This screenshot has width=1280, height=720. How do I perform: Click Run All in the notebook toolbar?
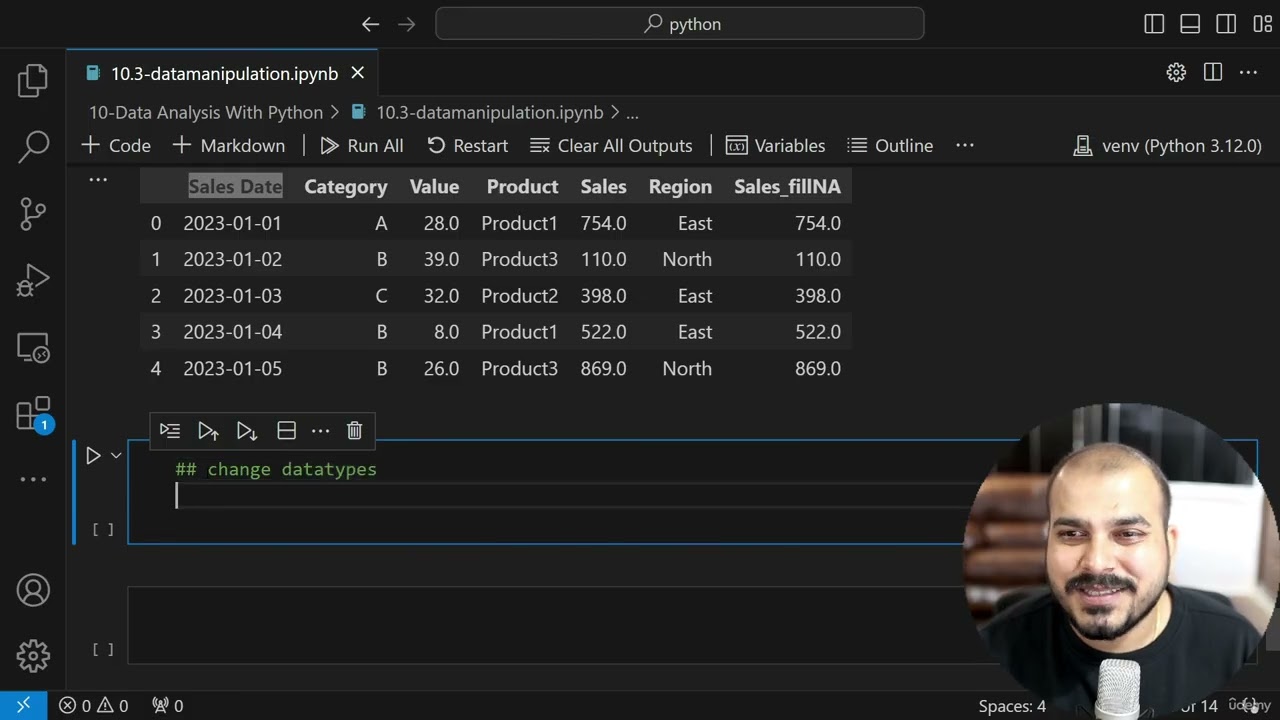tap(362, 145)
